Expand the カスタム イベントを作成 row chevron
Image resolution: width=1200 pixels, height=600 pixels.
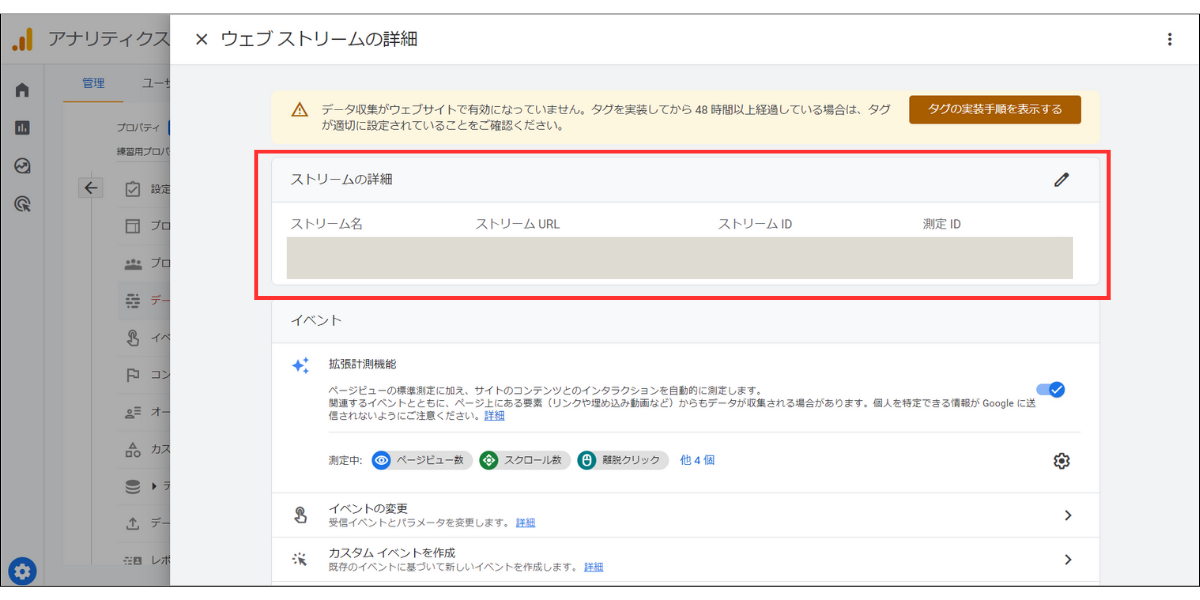point(1068,560)
